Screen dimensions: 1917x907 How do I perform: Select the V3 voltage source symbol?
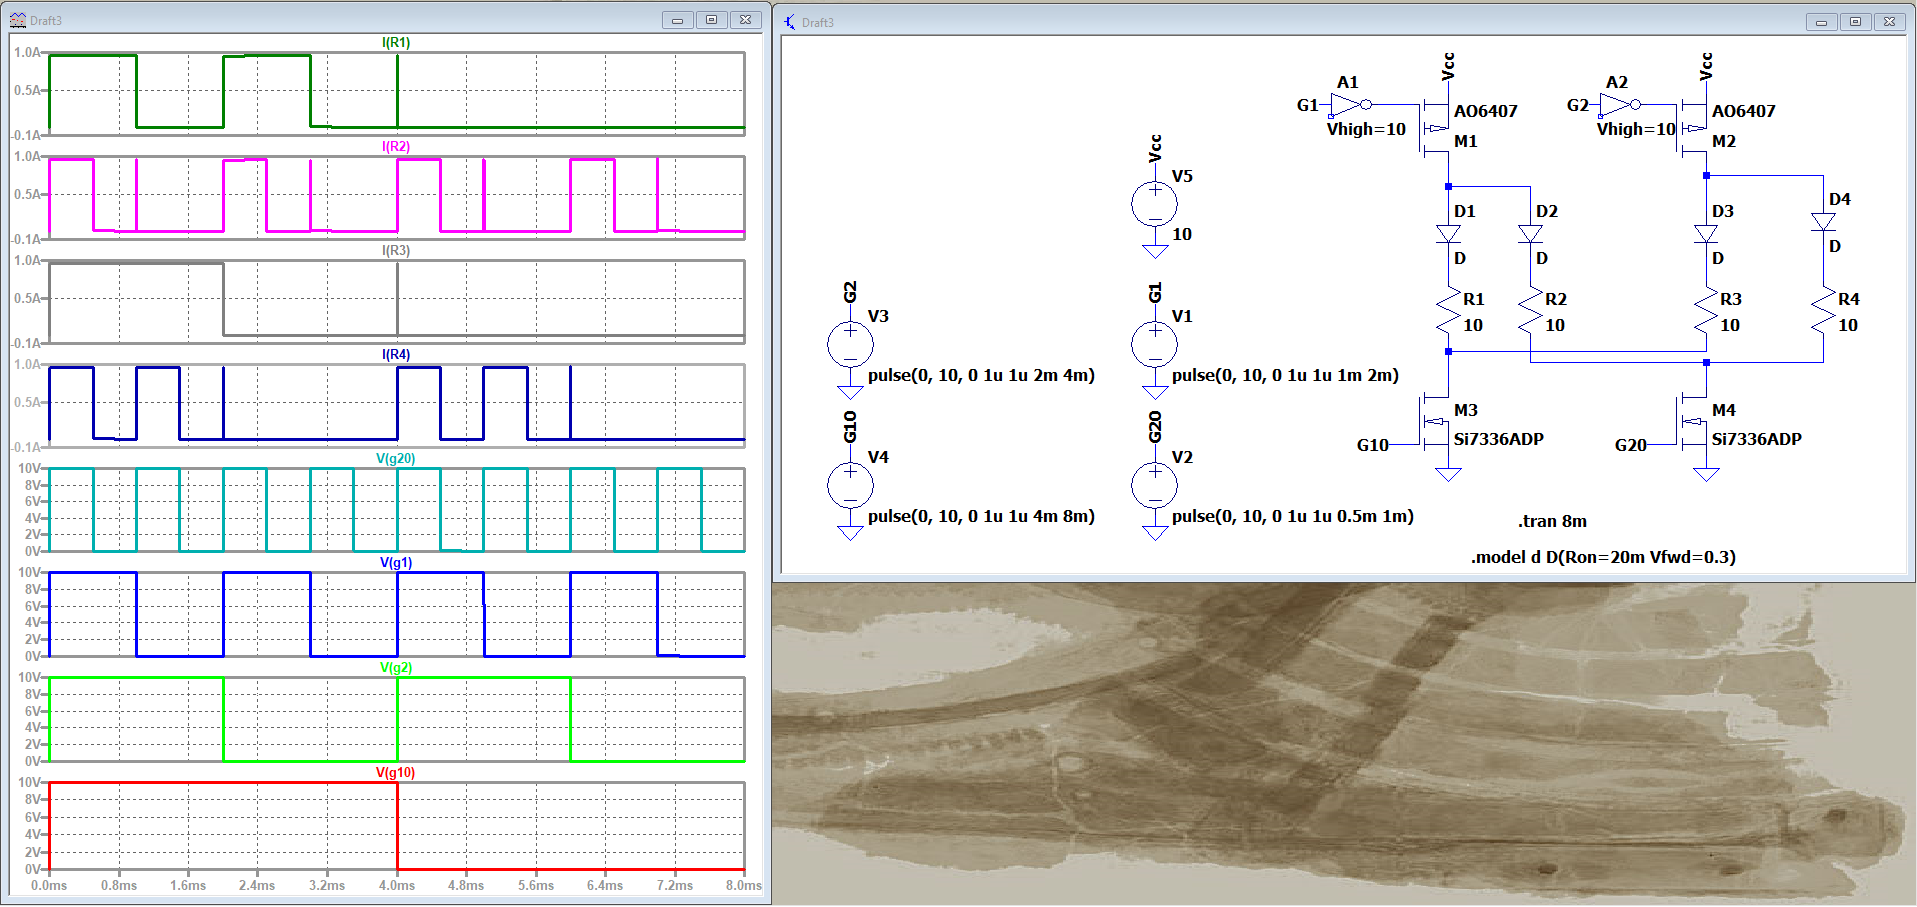pos(850,345)
